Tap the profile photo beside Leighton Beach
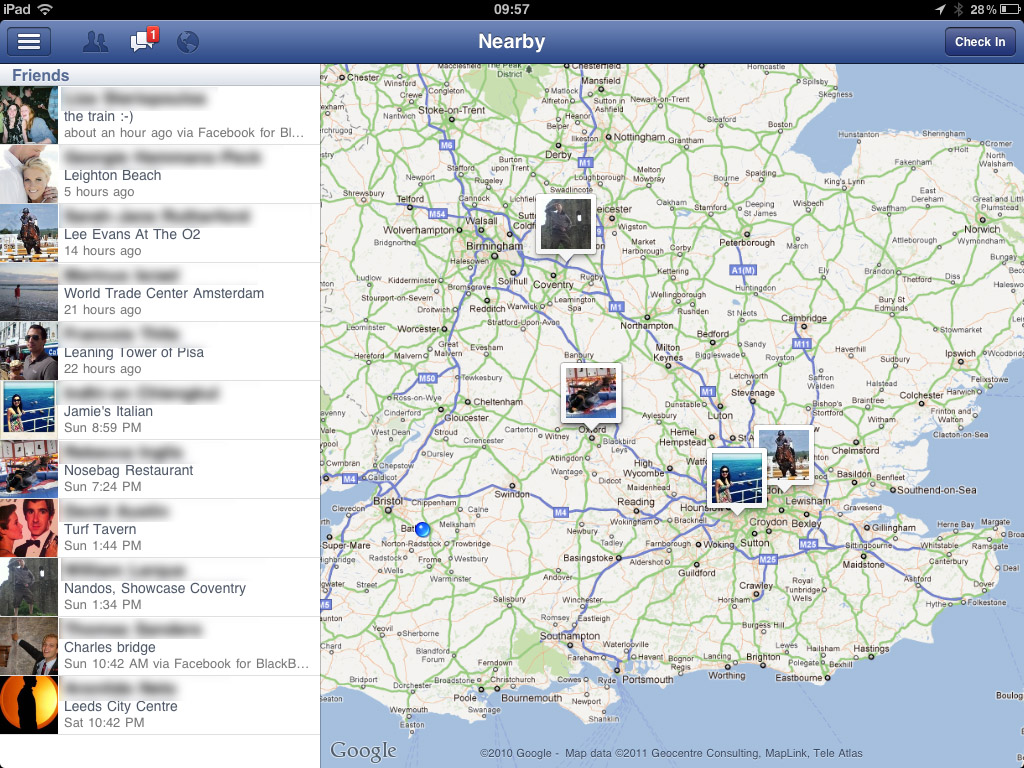The height and width of the screenshot is (768, 1024). (29, 174)
